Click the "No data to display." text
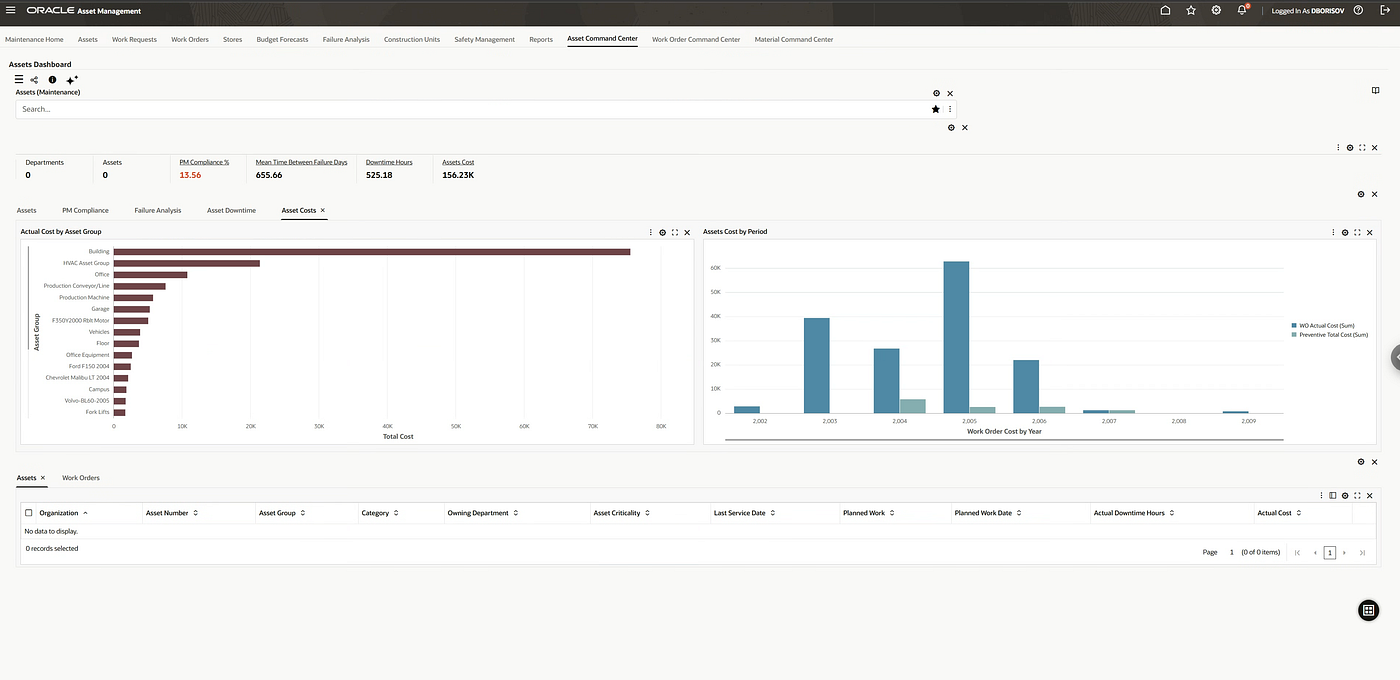This screenshot has height=680, width=1400. [x=51, y=531]
